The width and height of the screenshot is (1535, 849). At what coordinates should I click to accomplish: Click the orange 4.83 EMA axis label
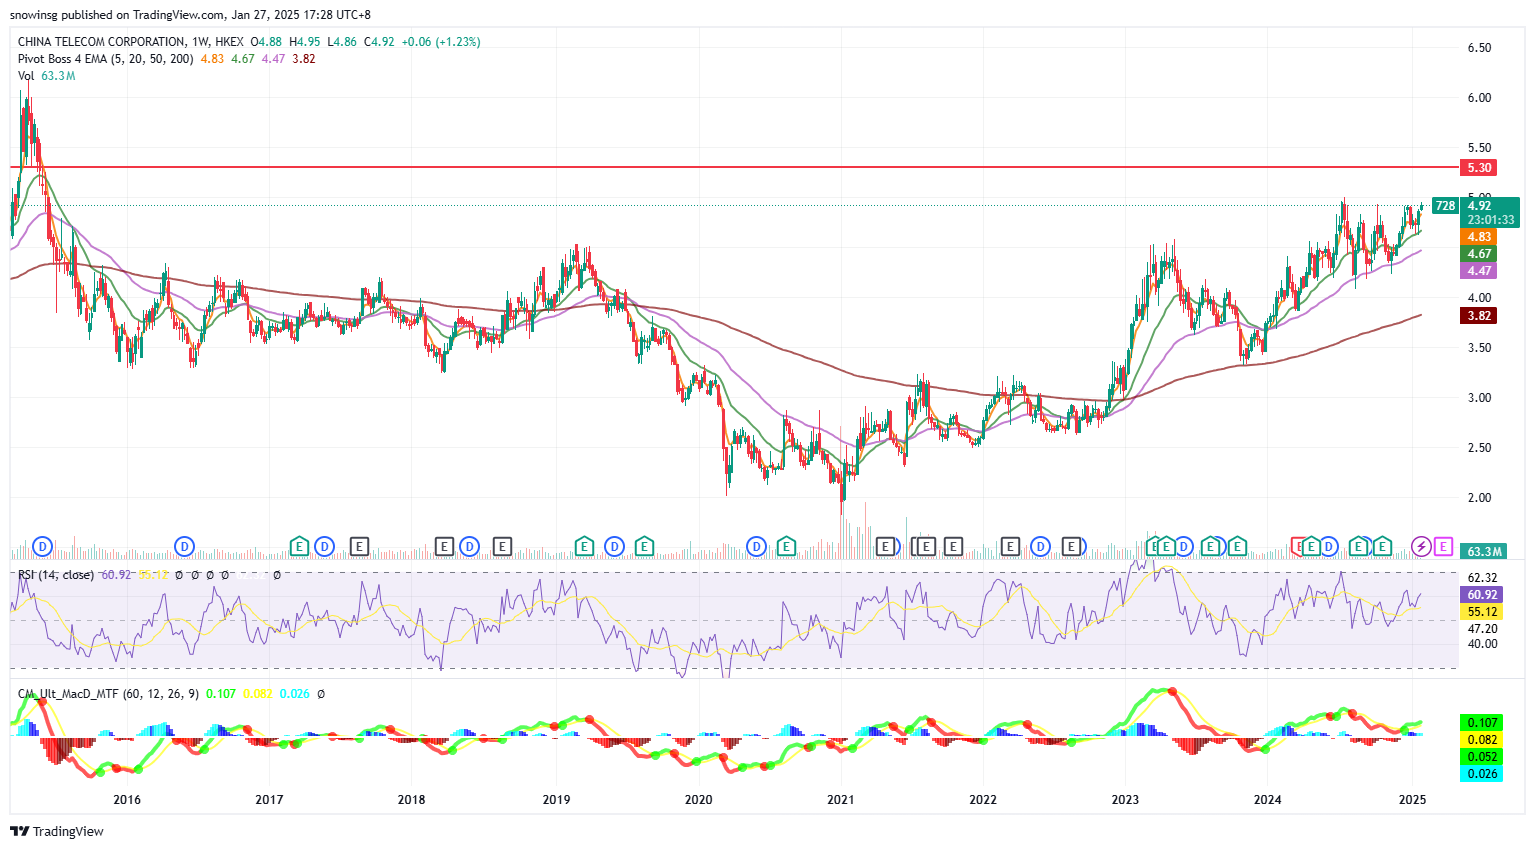tap(1479, 237)
